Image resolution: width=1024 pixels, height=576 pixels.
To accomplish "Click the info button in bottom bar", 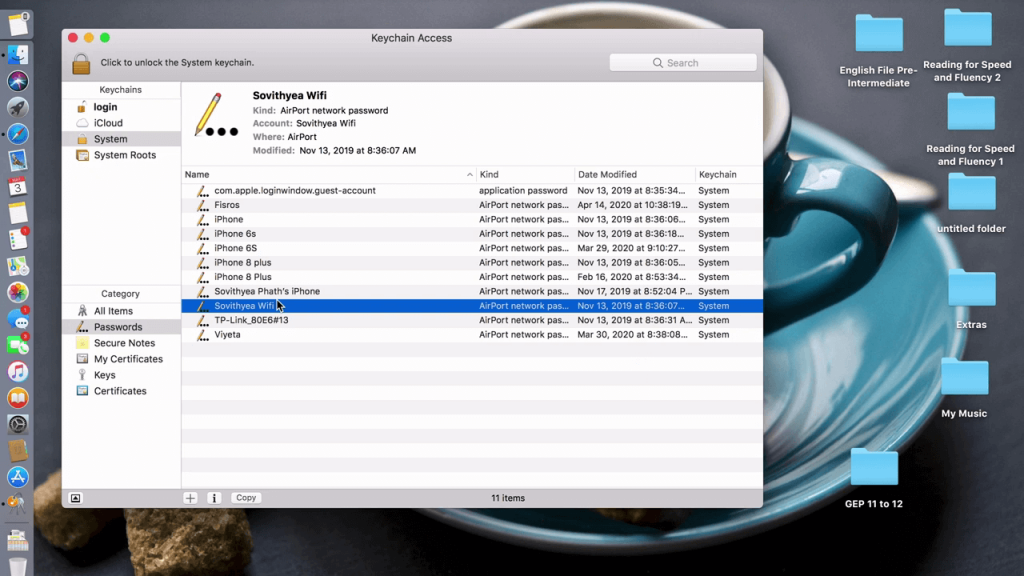I will (x=214, y=498).
